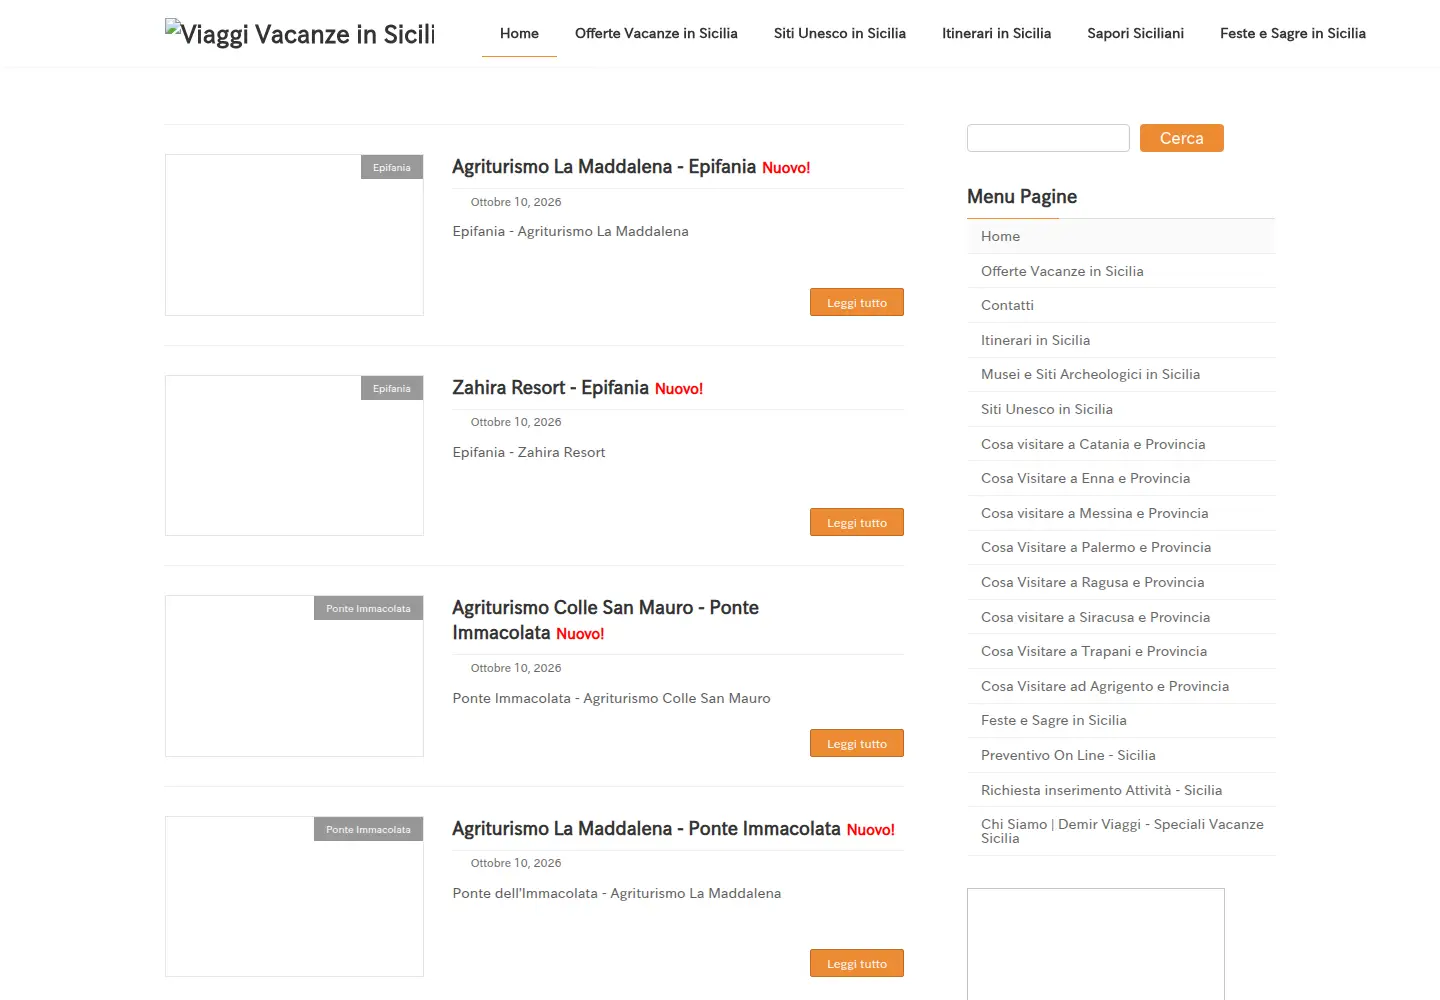Image resolution: width=1440 pixels, height=1000 pixels.
Task: Click Leggi tutto for Agriturismo Colle San Mauro
Action: point(856,743)
